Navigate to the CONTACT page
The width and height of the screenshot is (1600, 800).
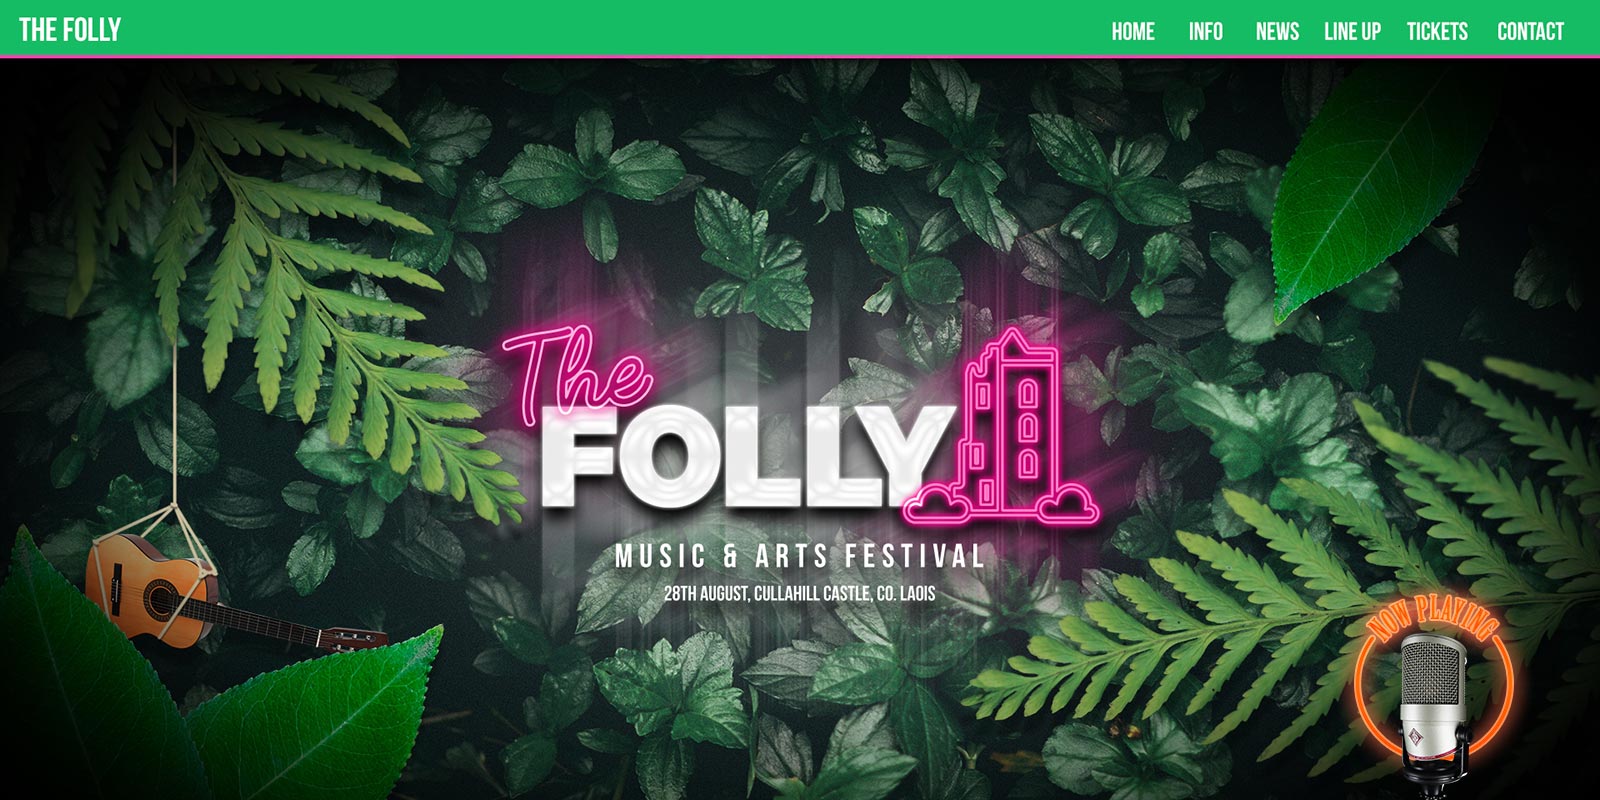tap(1530, 31)
